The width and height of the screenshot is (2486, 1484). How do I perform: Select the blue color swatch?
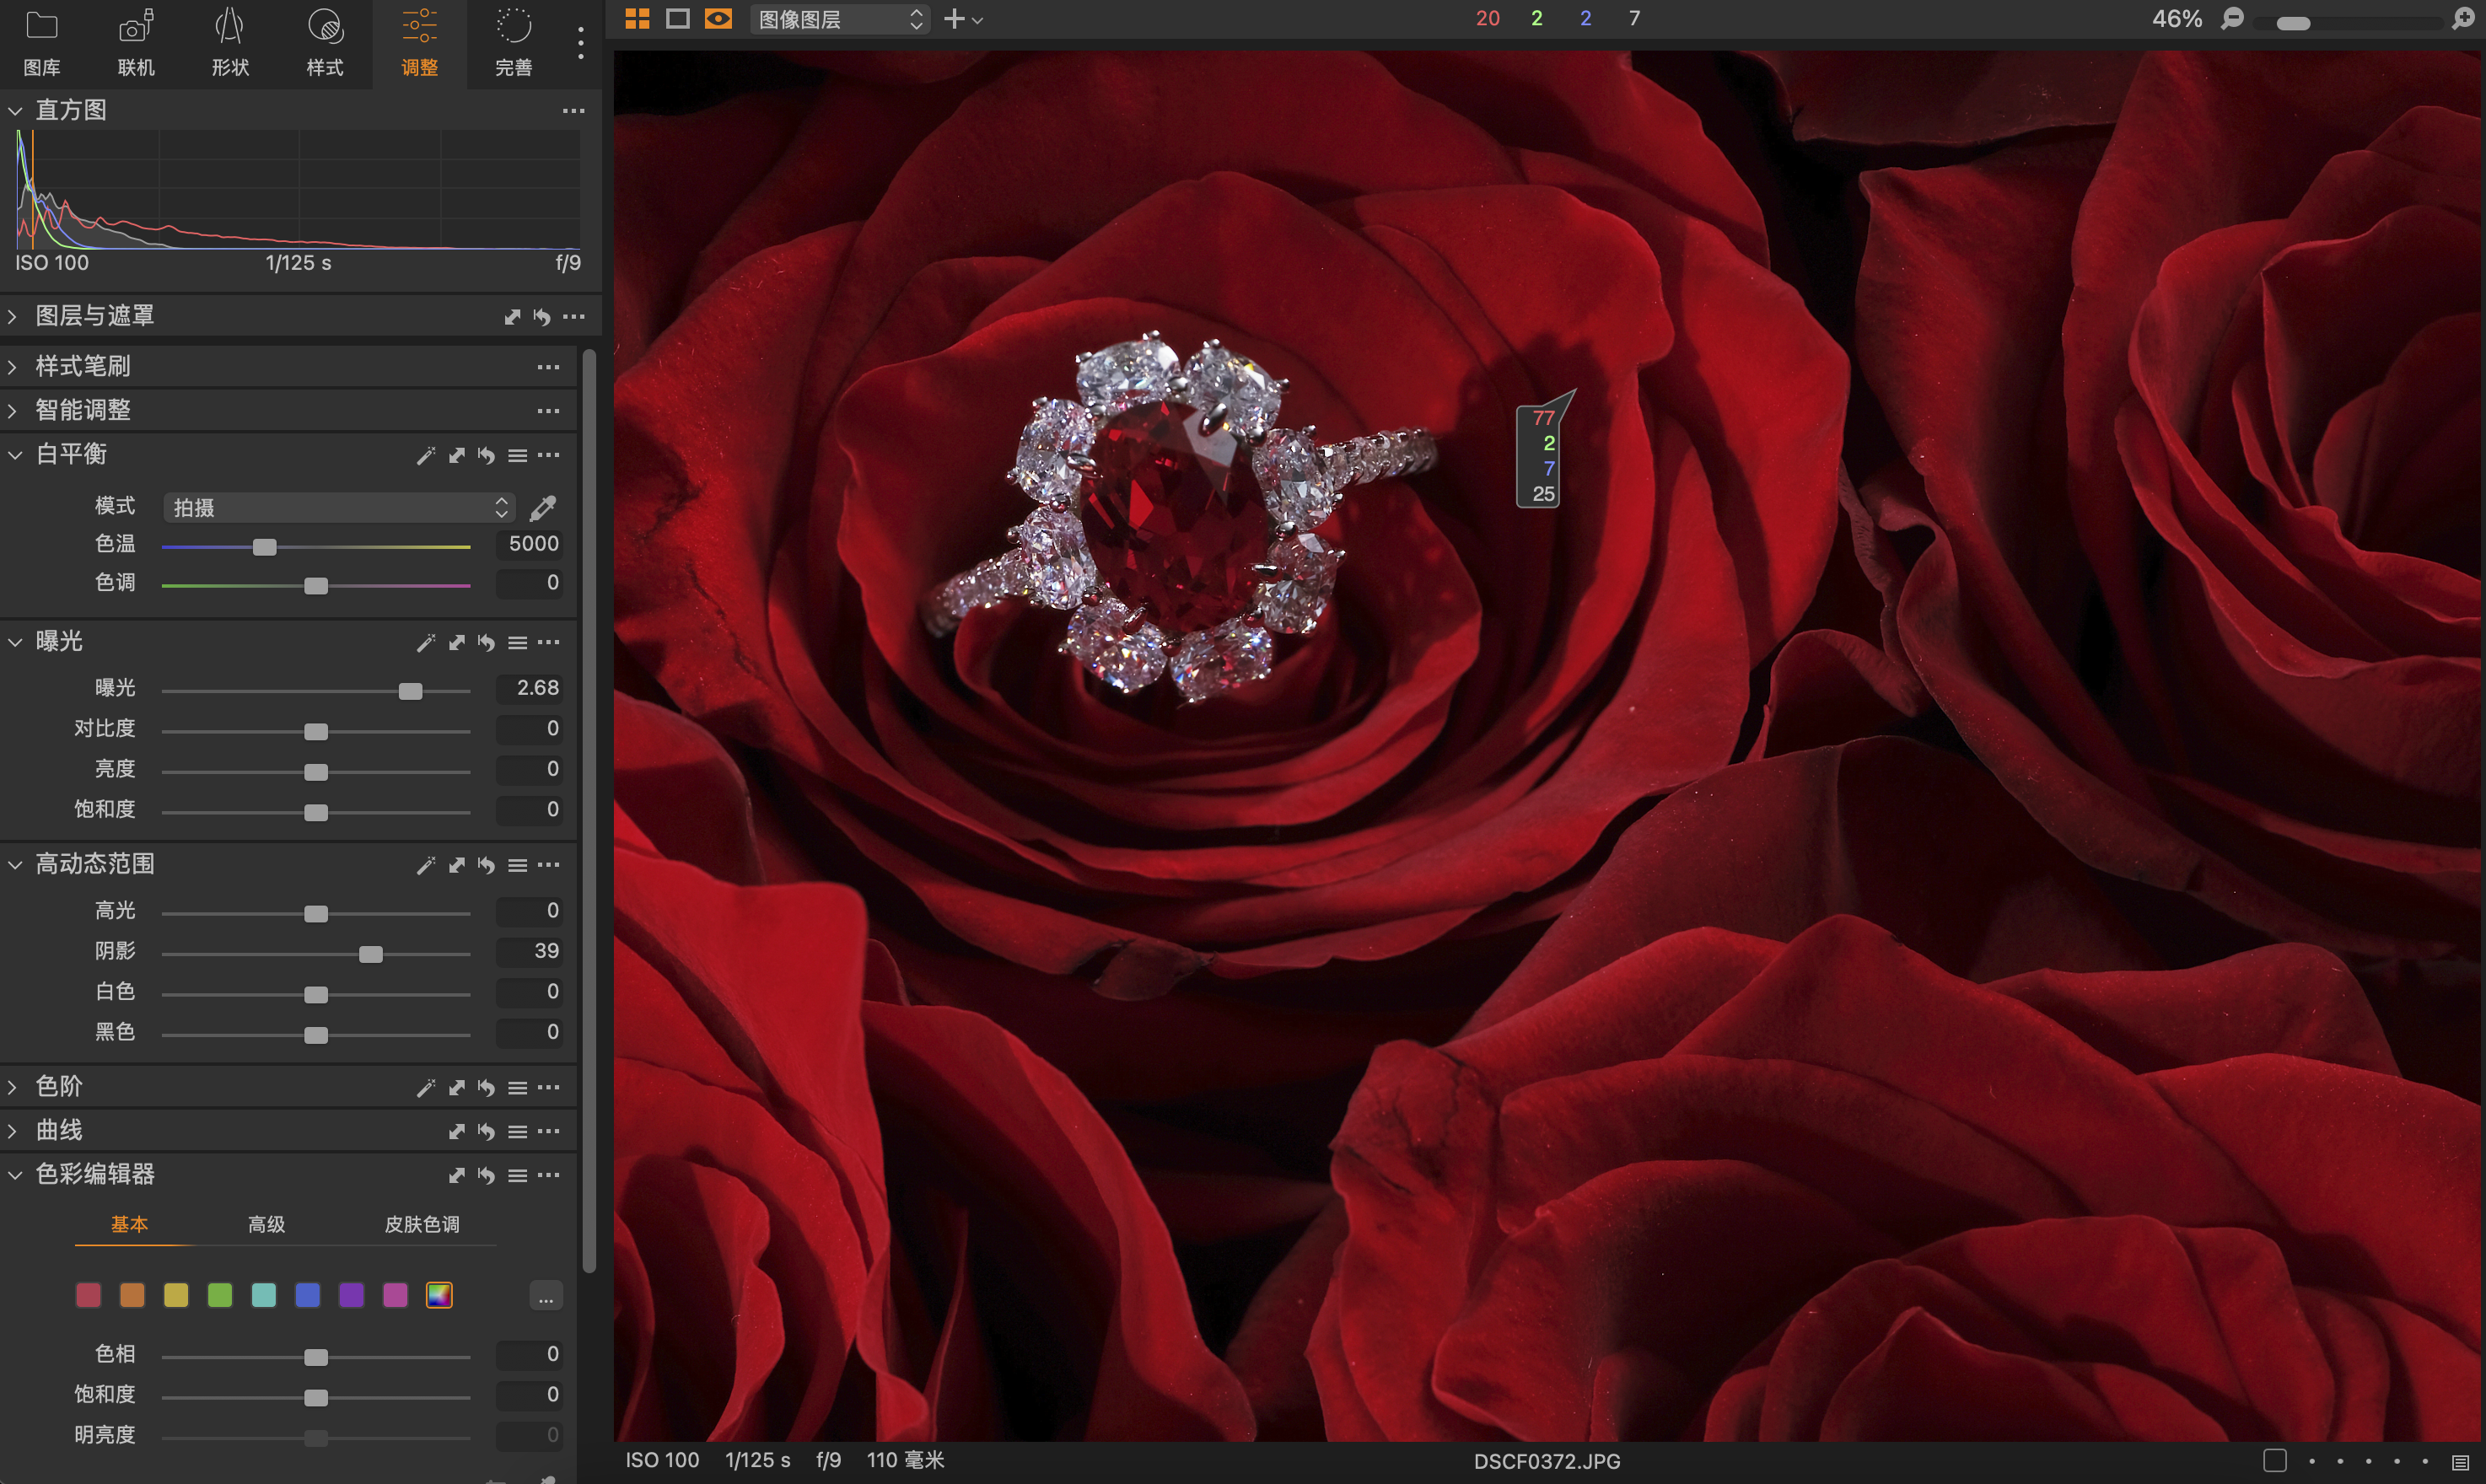coord(308,1295)
